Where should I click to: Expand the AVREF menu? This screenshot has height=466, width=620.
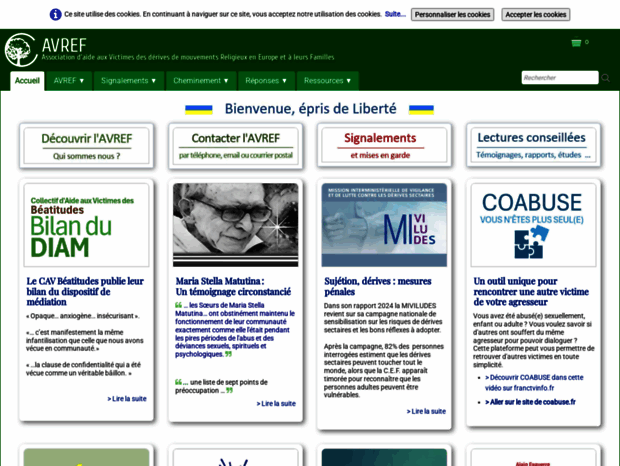69,81
